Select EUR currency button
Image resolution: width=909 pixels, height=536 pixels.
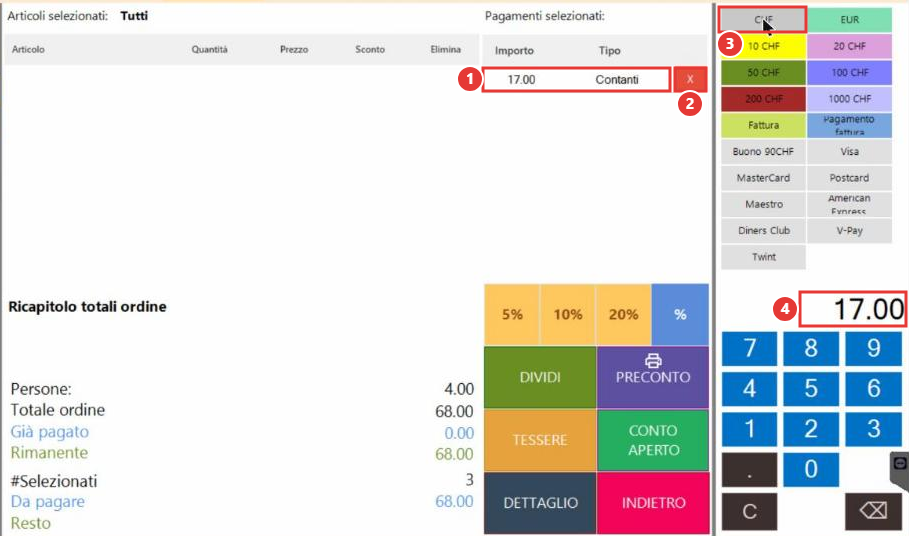(x=849, y=20)
